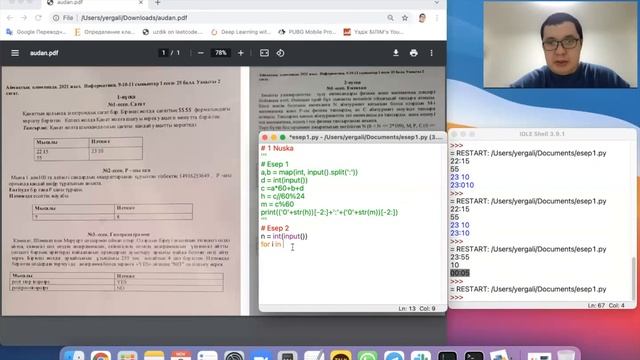
Task: Click the 'm = c%60' code line
Action: (x=277, y=204)
